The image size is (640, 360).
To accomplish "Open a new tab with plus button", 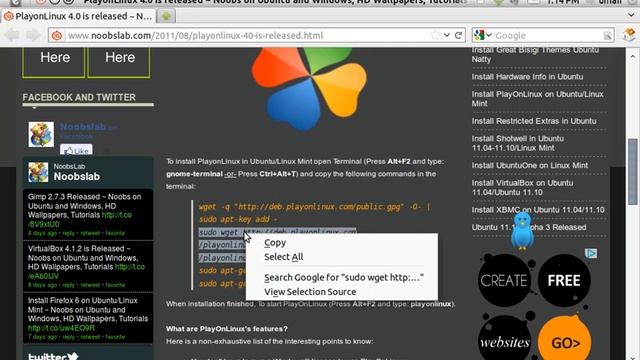I will click(166, 16).
